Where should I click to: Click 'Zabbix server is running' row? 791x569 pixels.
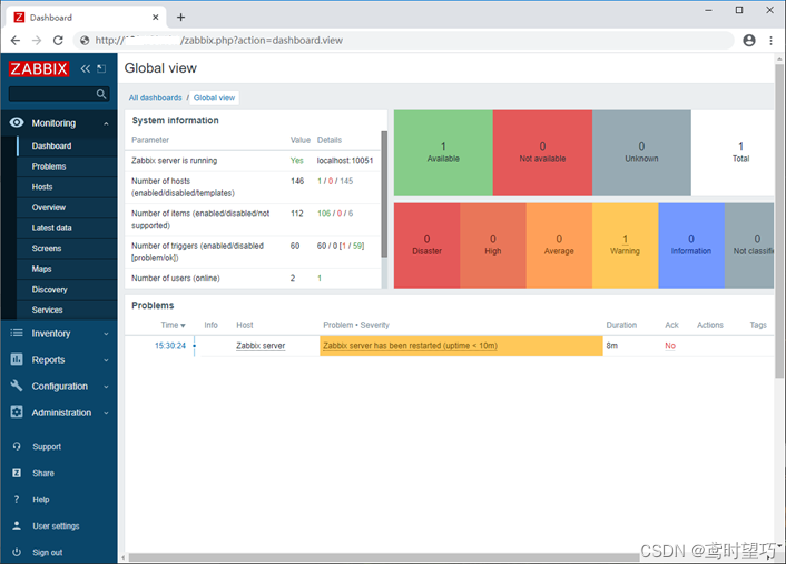(253, 161)
